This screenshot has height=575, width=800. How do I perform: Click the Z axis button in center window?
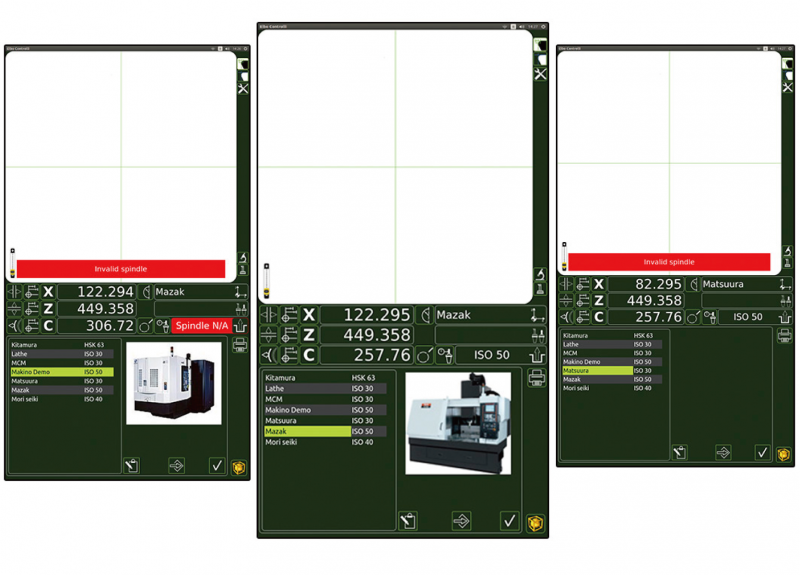pyautogui.click(x=309, y=335)
